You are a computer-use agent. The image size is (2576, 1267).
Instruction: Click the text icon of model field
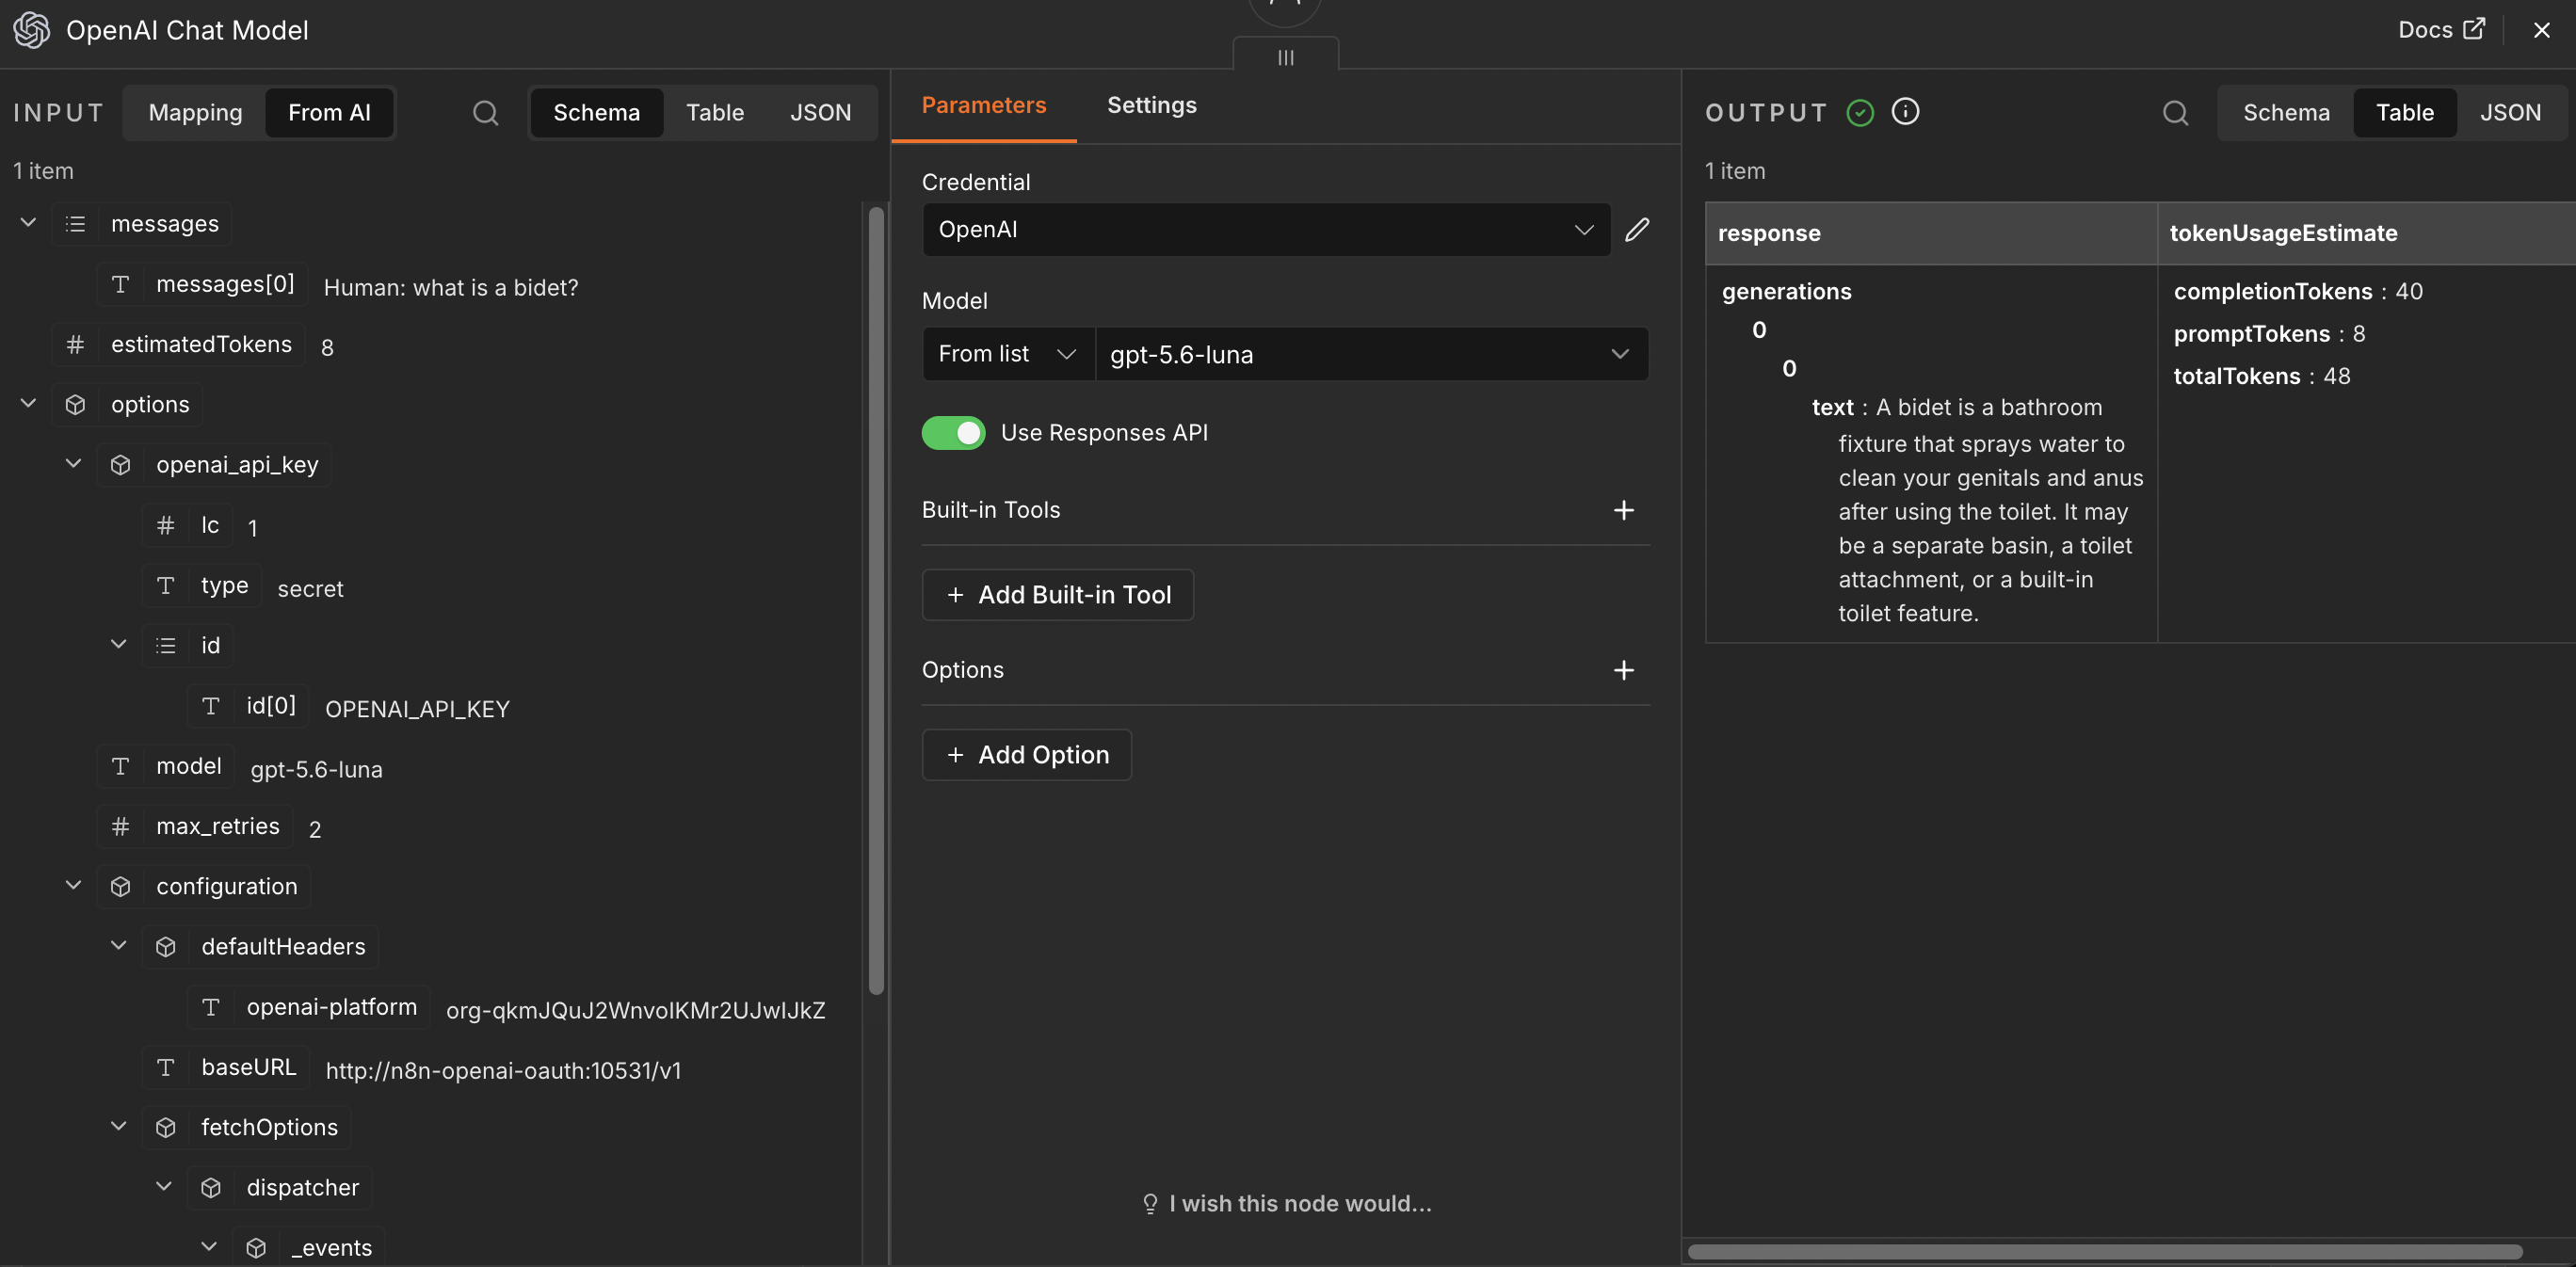120,766
